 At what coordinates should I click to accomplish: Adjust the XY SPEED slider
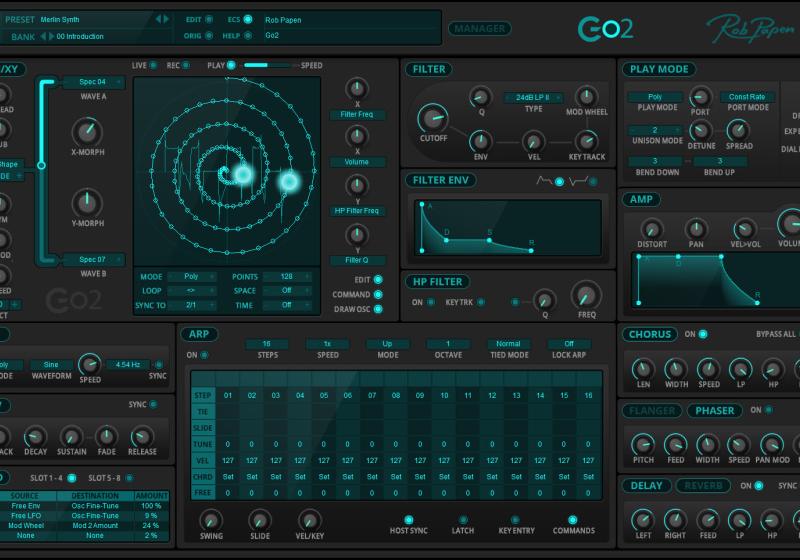tap(269, 65)
